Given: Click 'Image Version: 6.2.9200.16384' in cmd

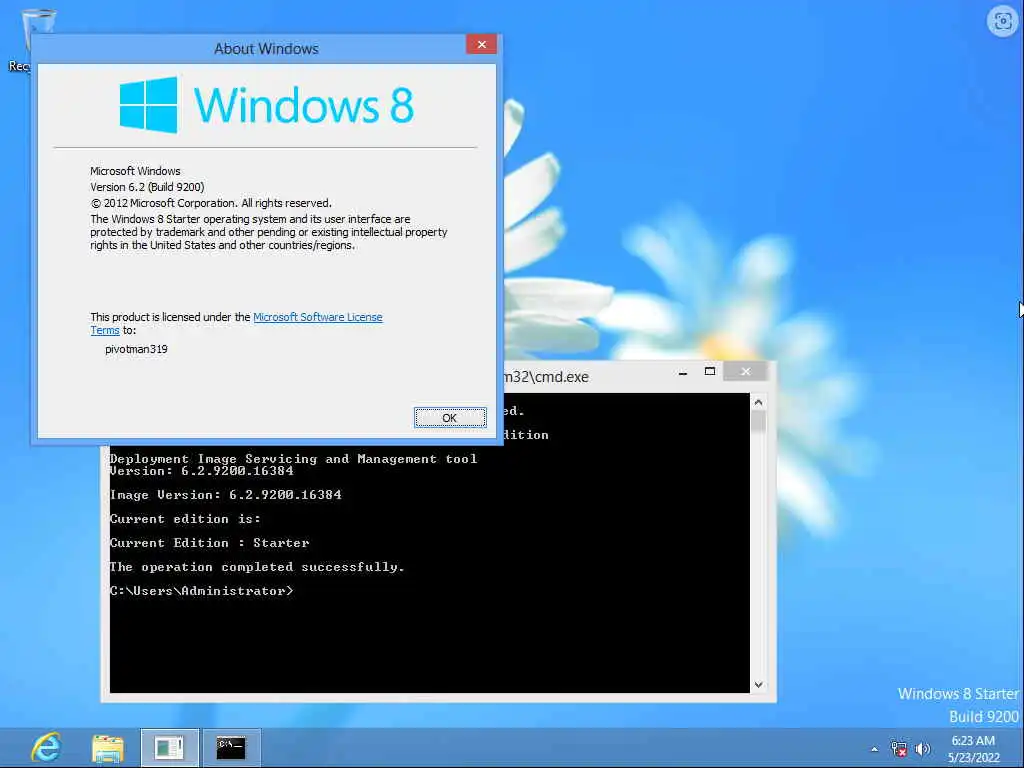Looking at the screenshot, I should click(x=226, y=495).
